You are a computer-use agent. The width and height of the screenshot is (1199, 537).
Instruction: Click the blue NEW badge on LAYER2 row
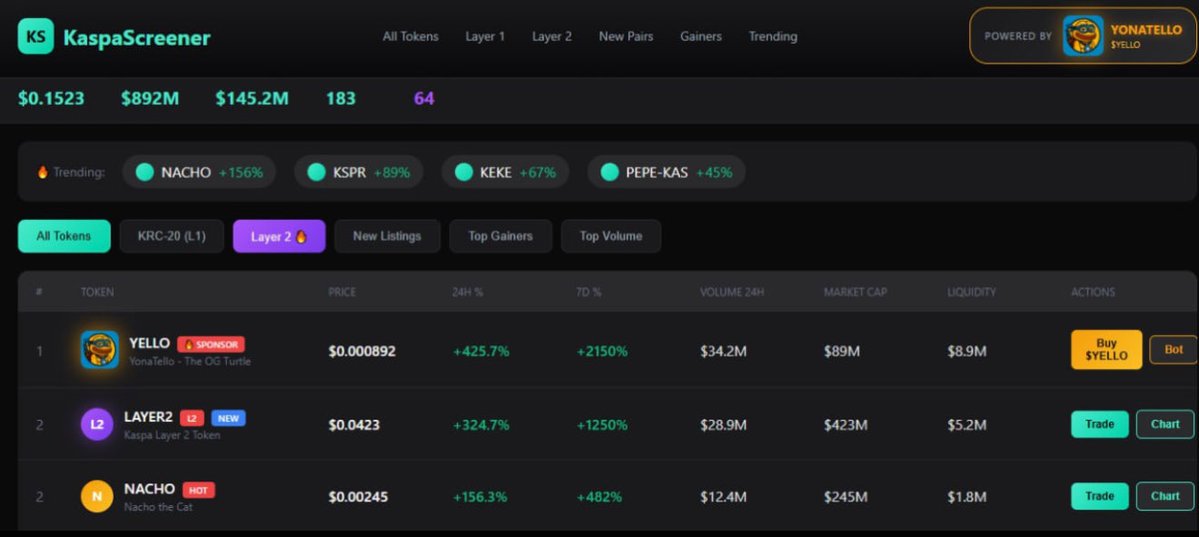(229, 418)
